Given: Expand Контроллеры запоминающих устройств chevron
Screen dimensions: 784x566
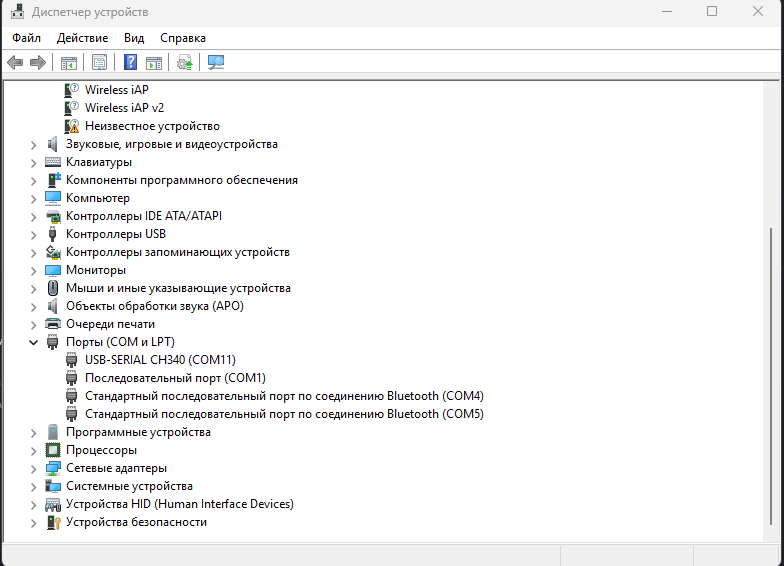Looking at the screenshot, I should (x=34, y=253).
